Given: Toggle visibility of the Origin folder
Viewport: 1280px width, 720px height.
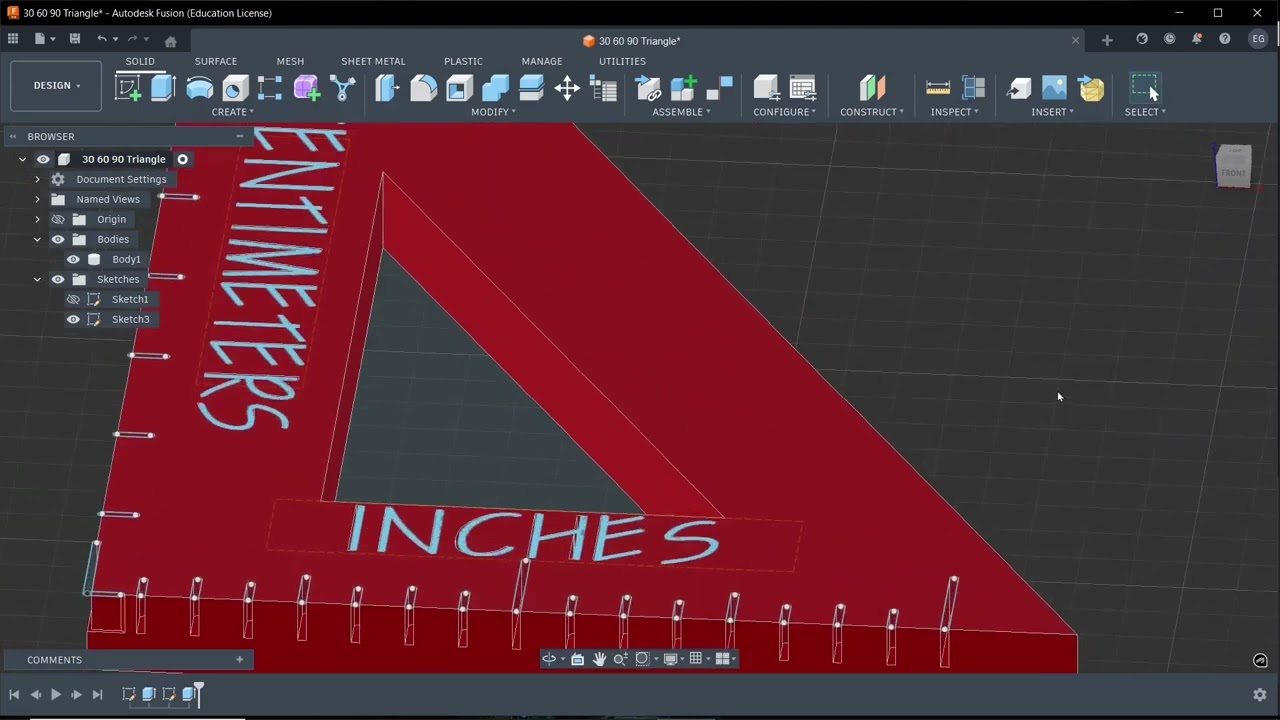Looking at the screenshot, I should 58,219.
